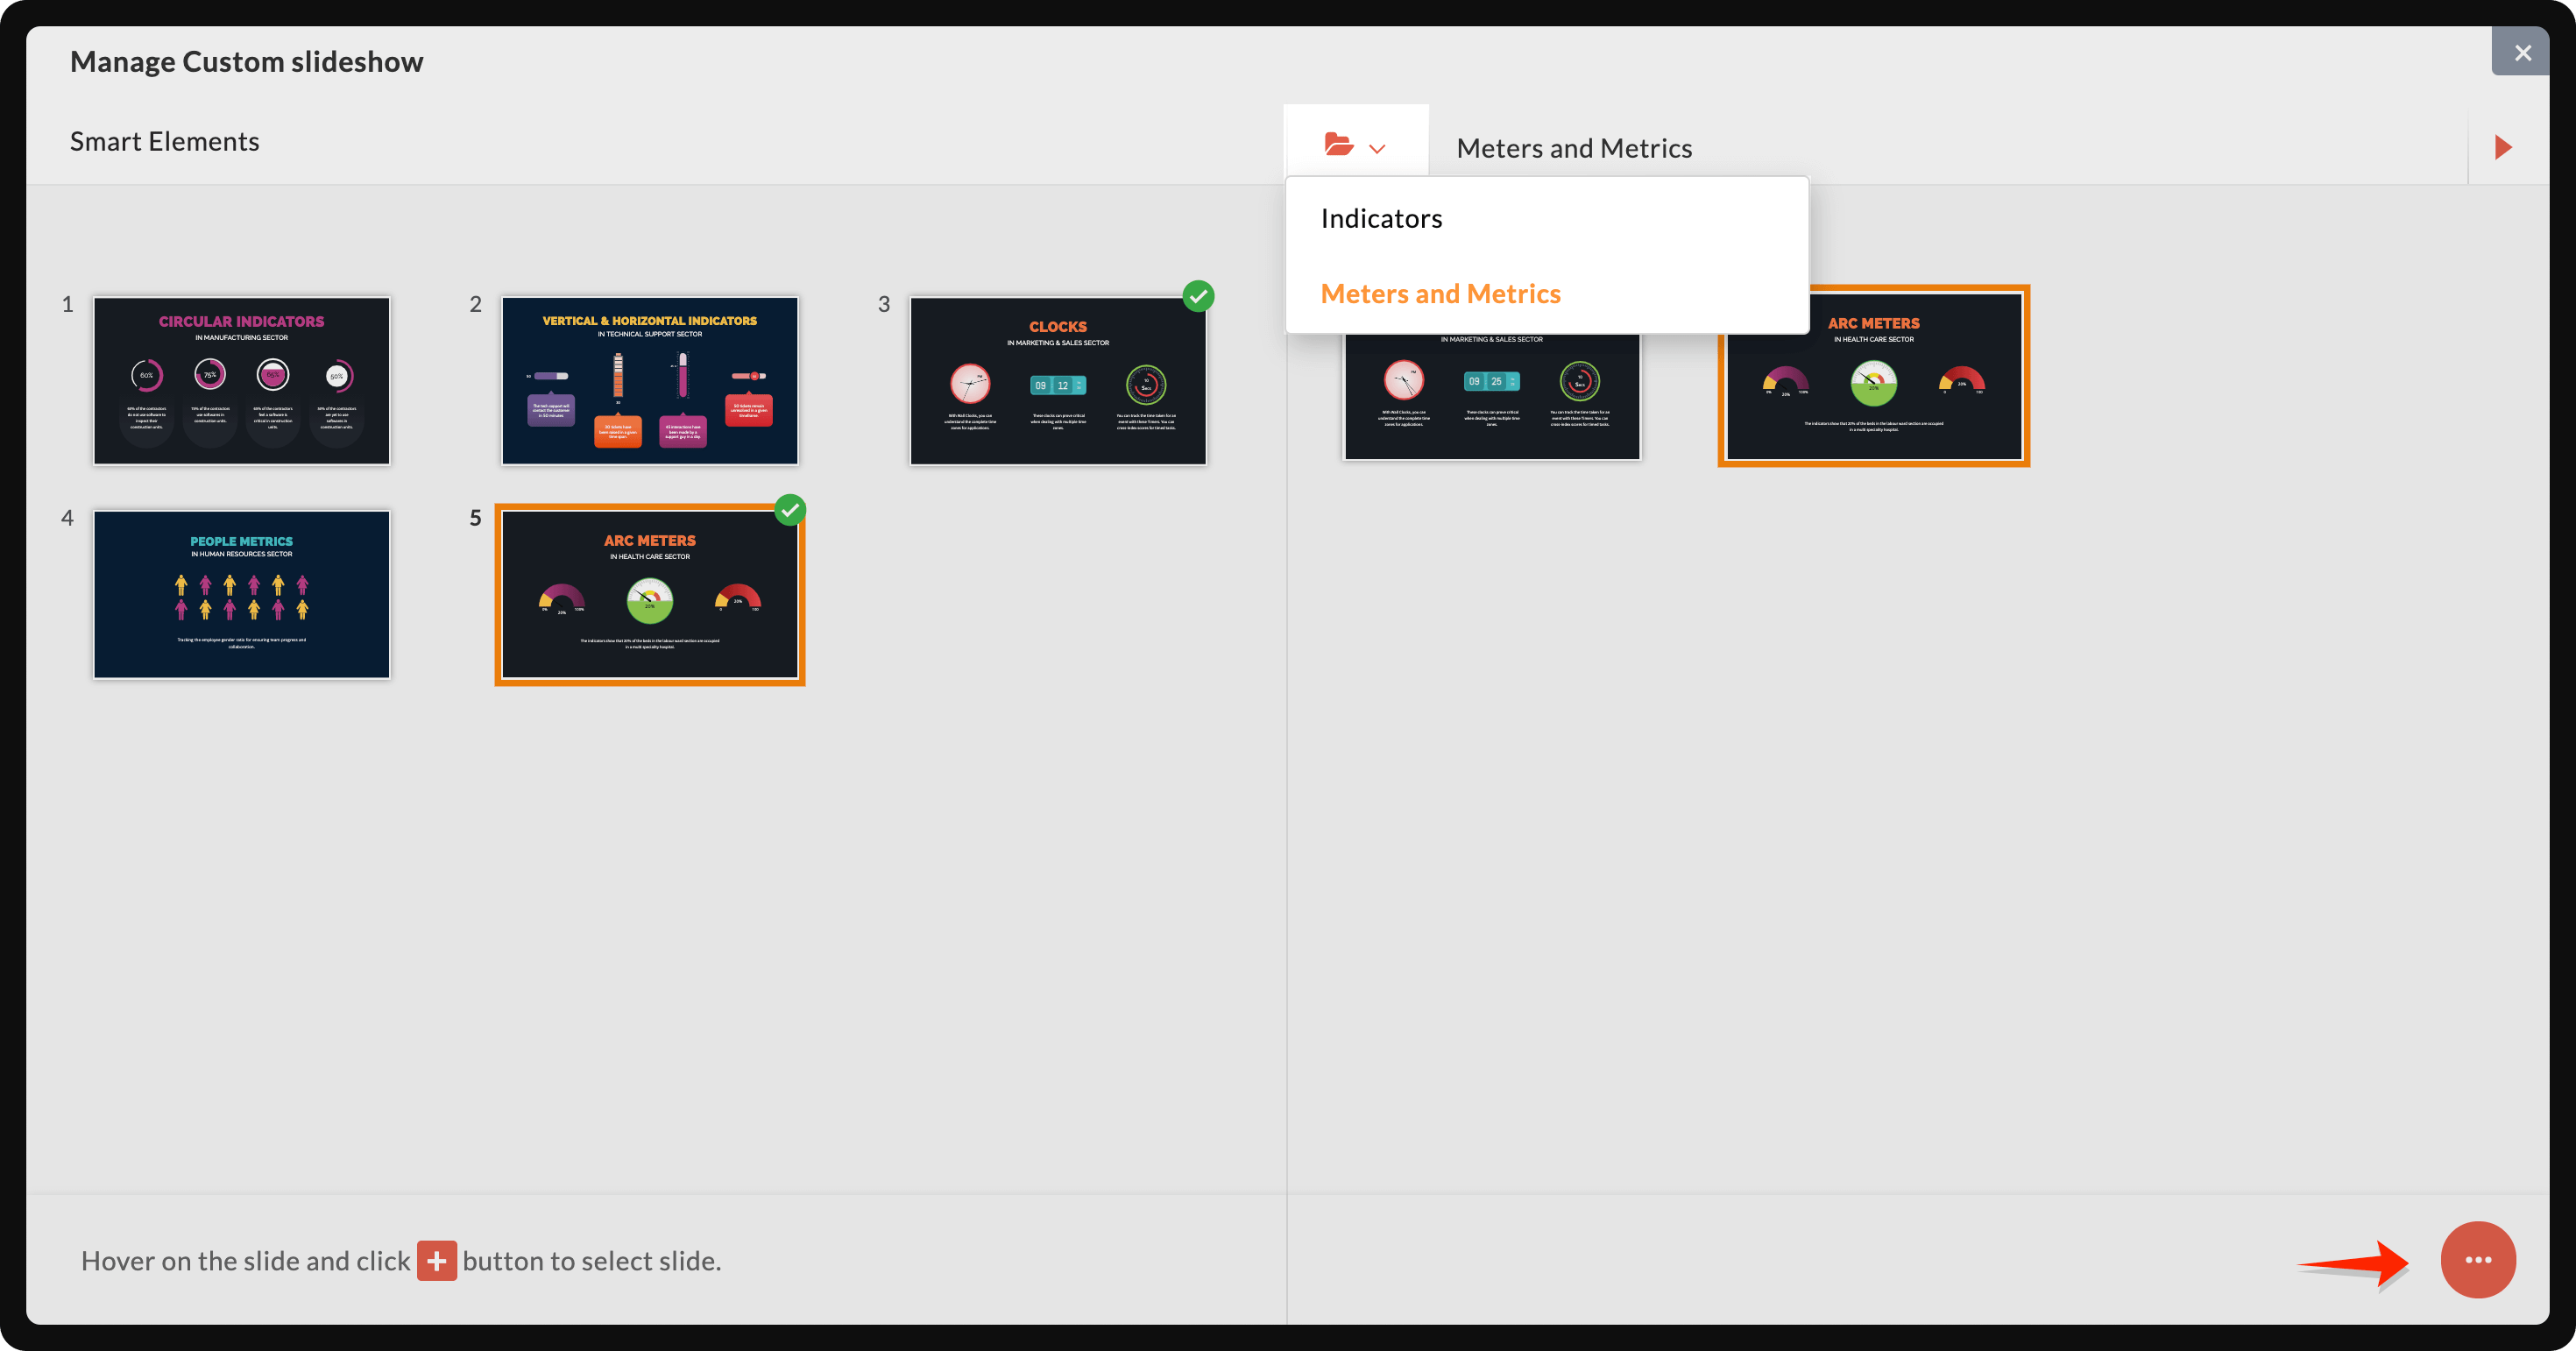This screenshot has height=1351, width=2576.
Task: Click the green checkmark on slide 5
Action: (789, 509)
